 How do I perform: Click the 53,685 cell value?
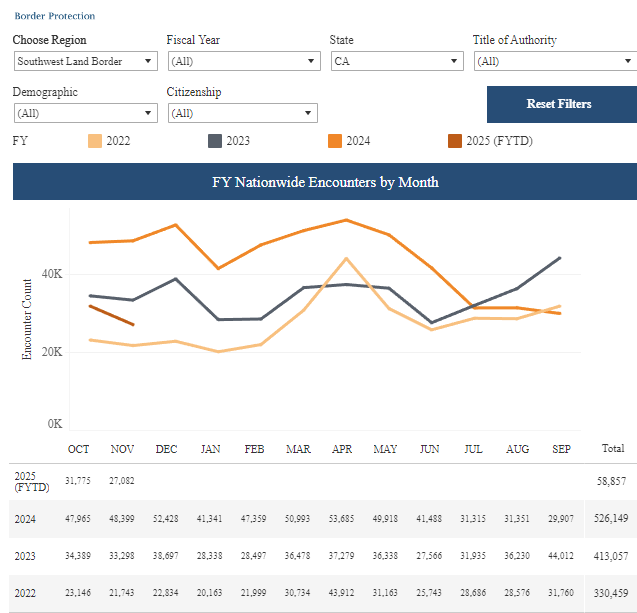coord(341,519)
